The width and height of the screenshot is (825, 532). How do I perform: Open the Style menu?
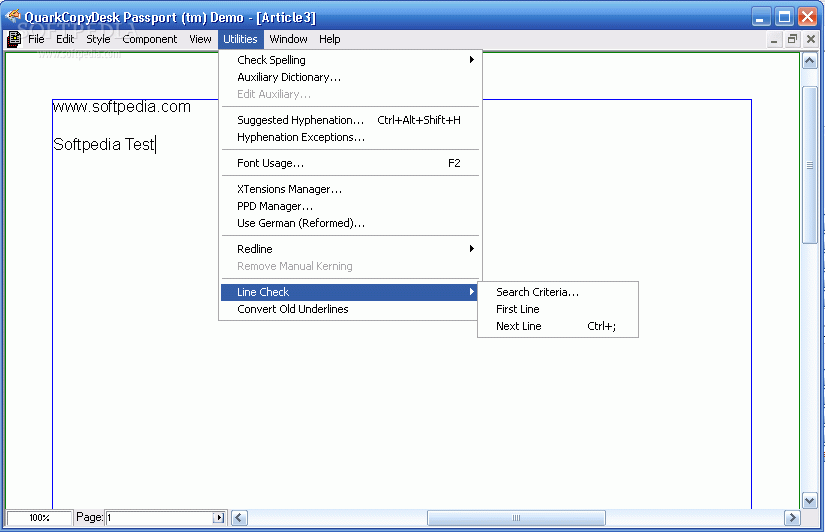tap(98, 39)
